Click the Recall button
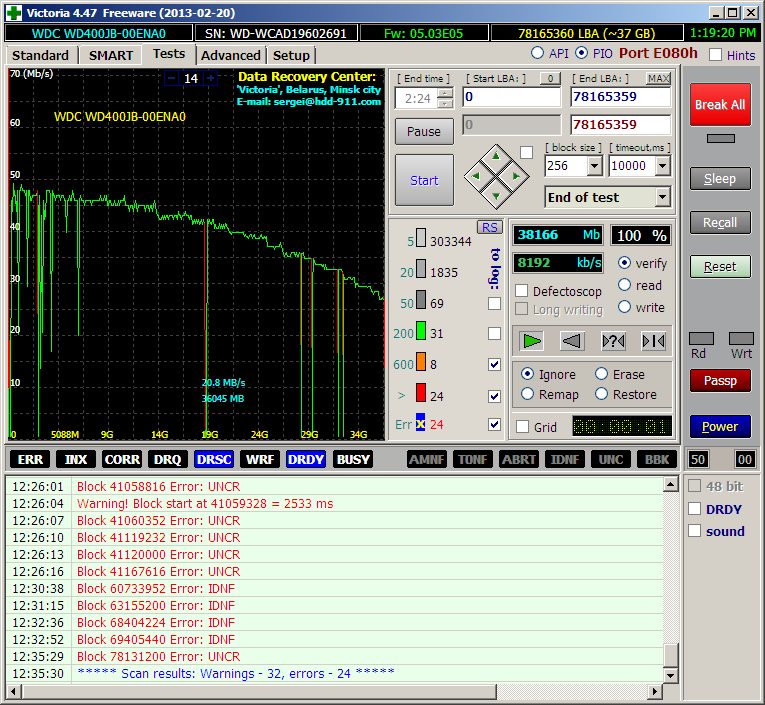This screenshot has height=705, width=765. tap(720, 222)
